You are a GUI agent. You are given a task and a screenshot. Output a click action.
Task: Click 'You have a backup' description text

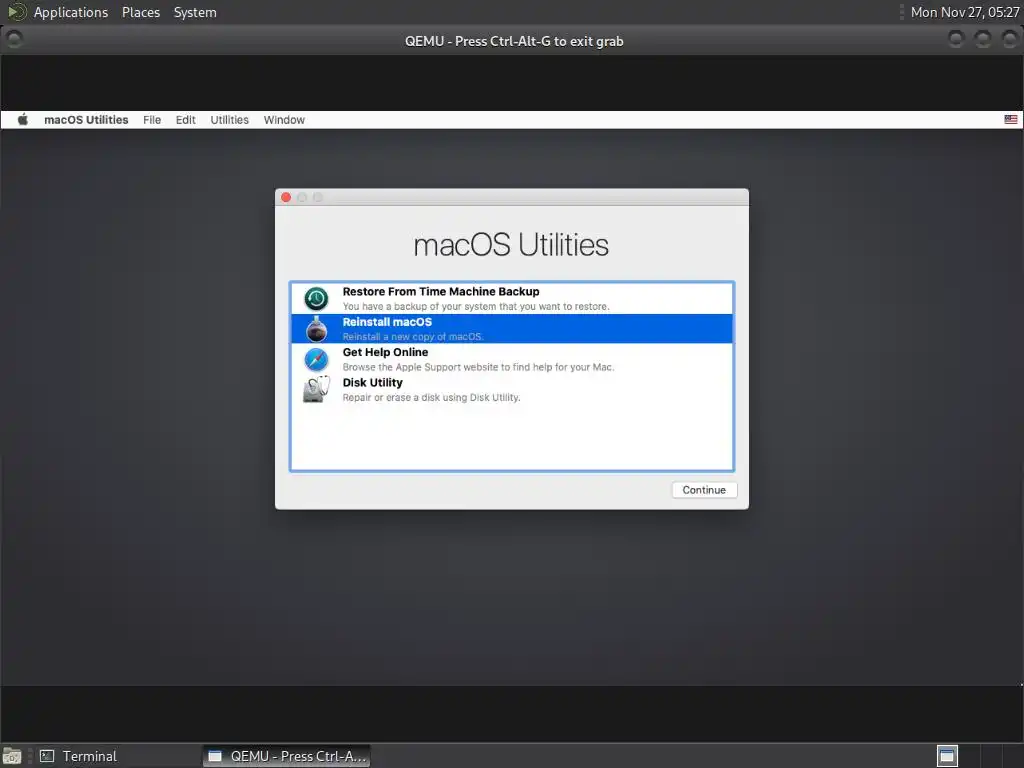click(x=475, y=307)
